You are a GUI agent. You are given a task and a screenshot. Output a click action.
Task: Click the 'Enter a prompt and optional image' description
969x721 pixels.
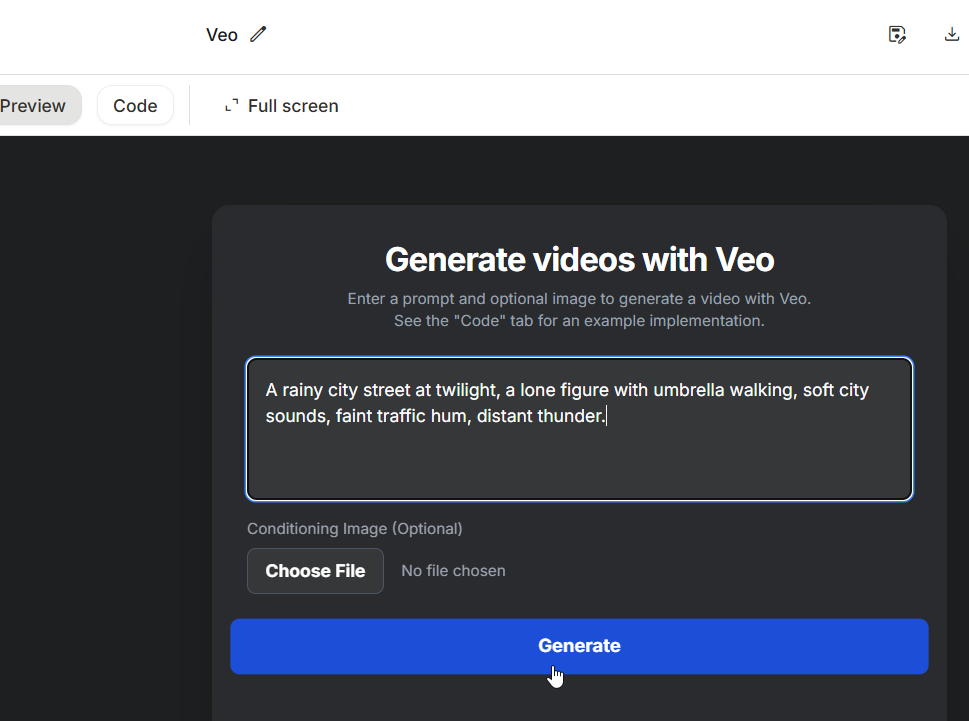click(x=579, y=299)
